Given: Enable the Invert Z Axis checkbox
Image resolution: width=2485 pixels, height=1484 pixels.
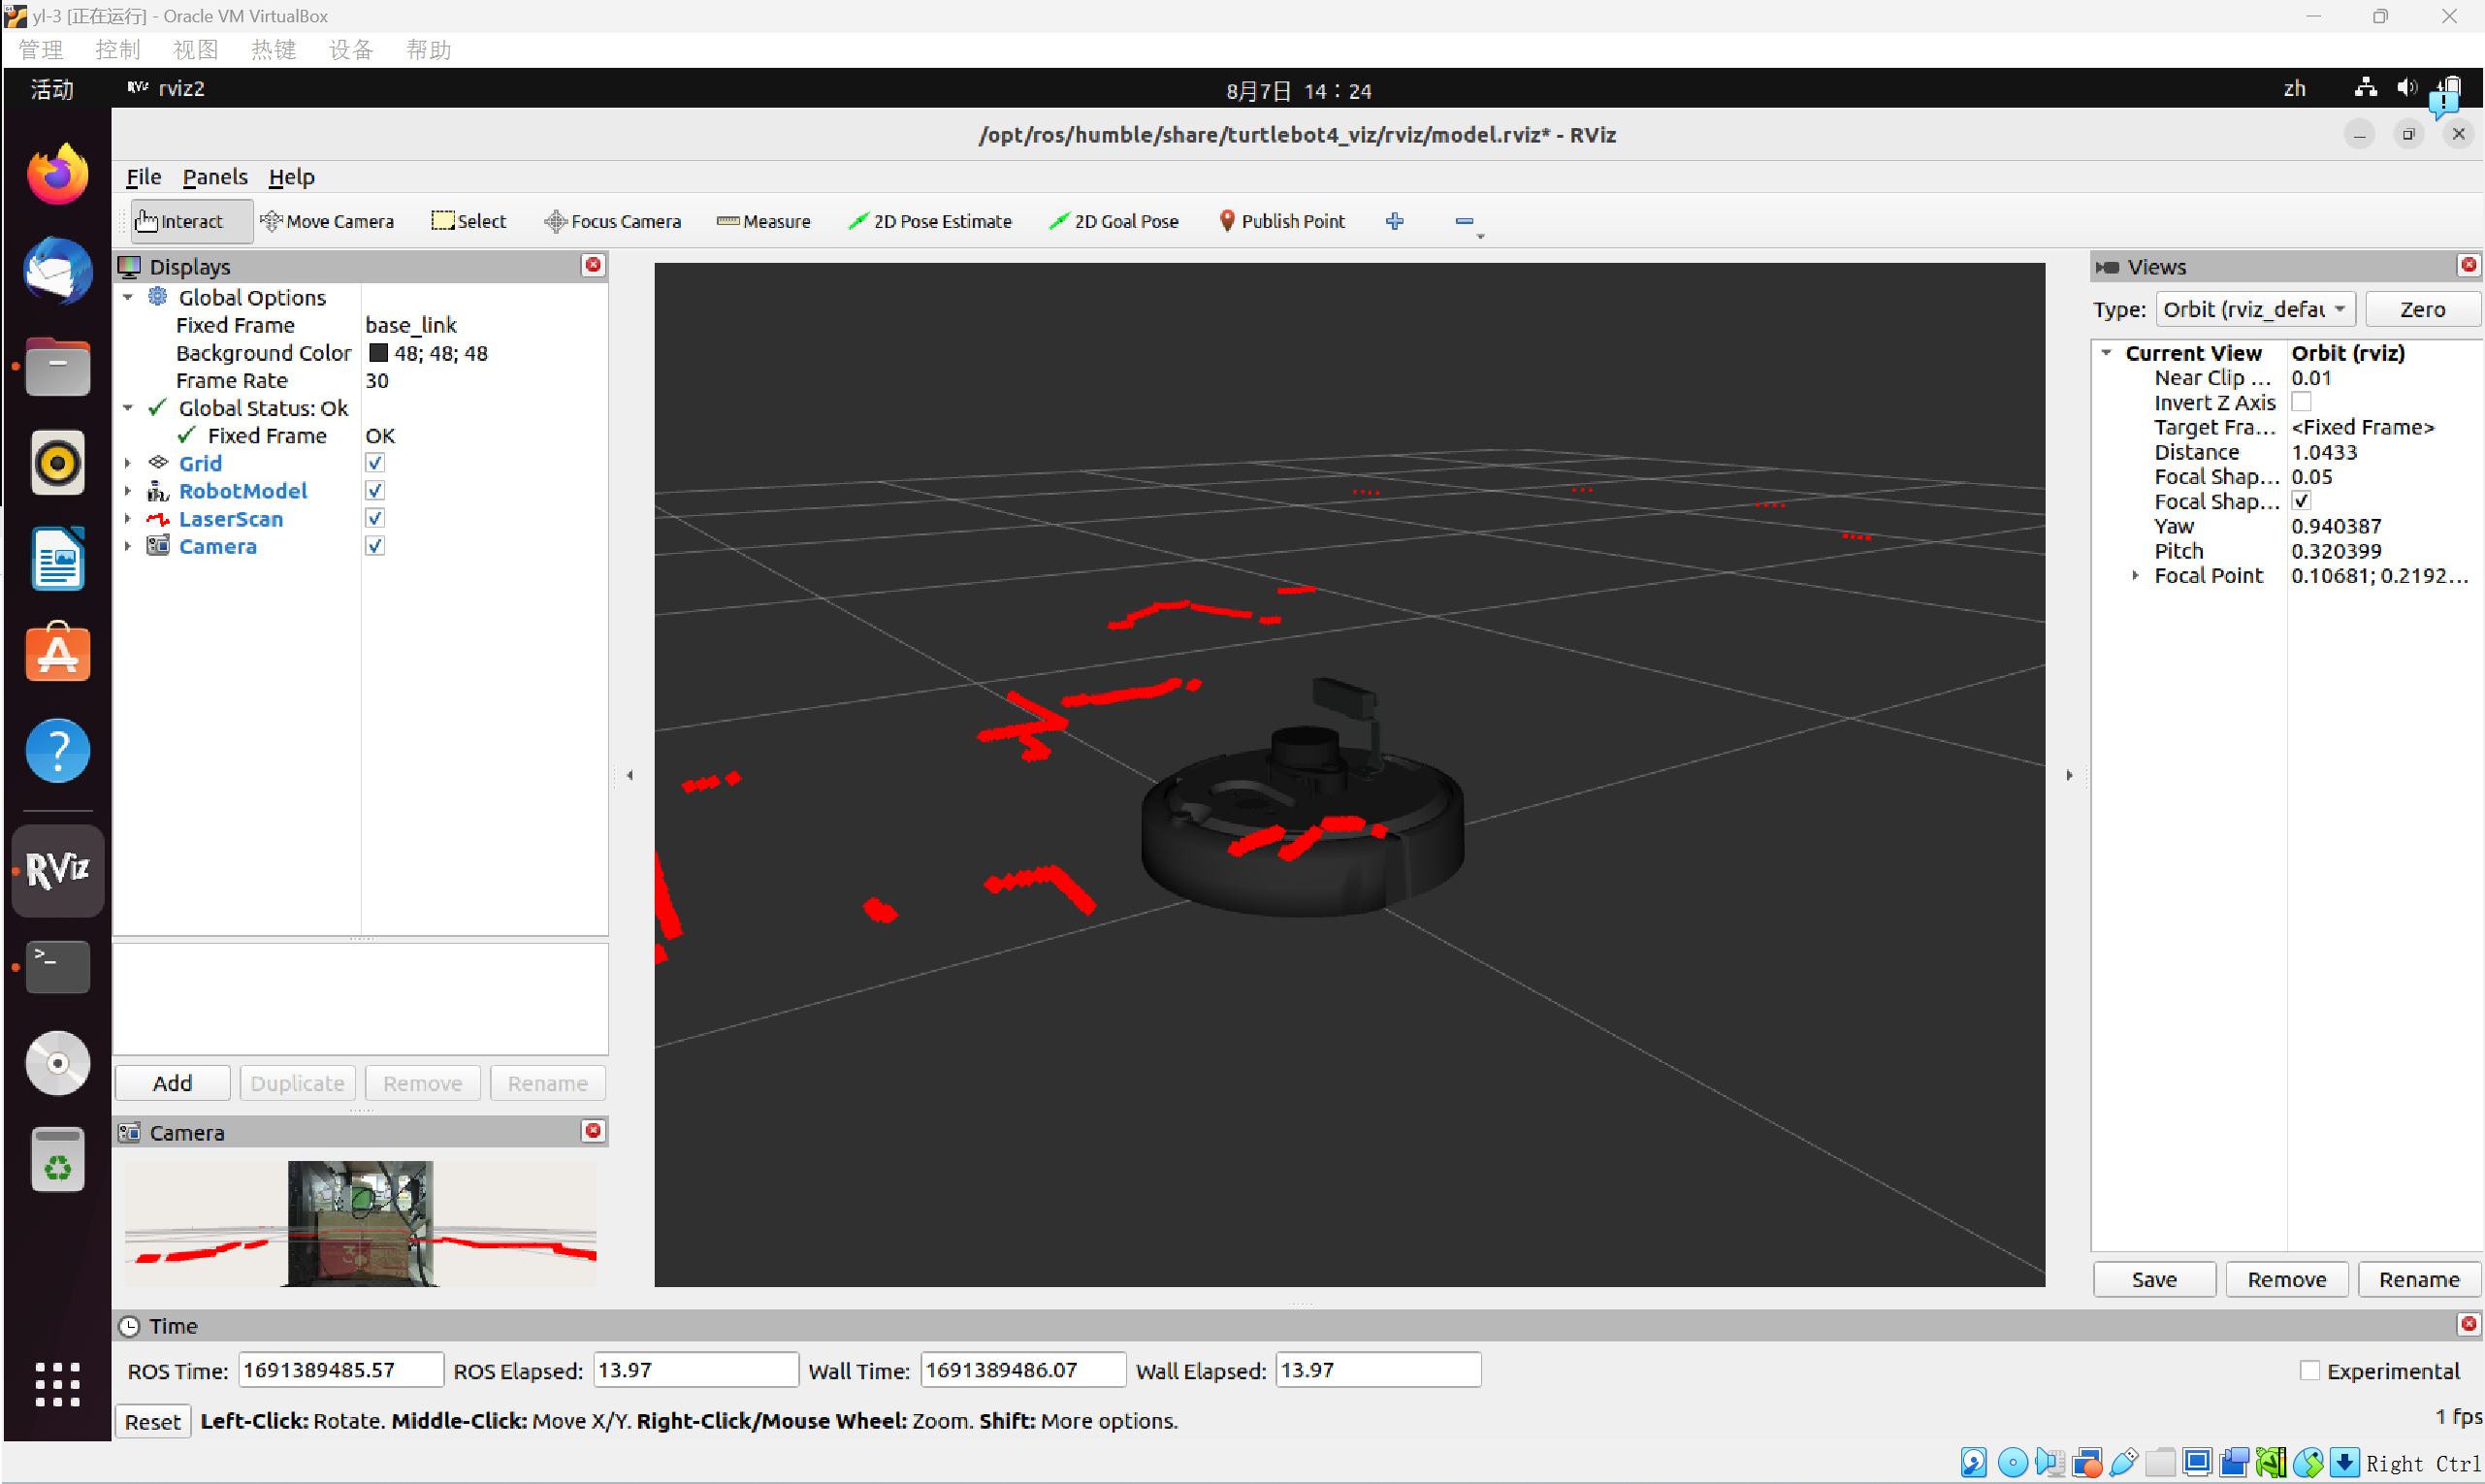Looking at the screenshot, I should coord(2301,402).
